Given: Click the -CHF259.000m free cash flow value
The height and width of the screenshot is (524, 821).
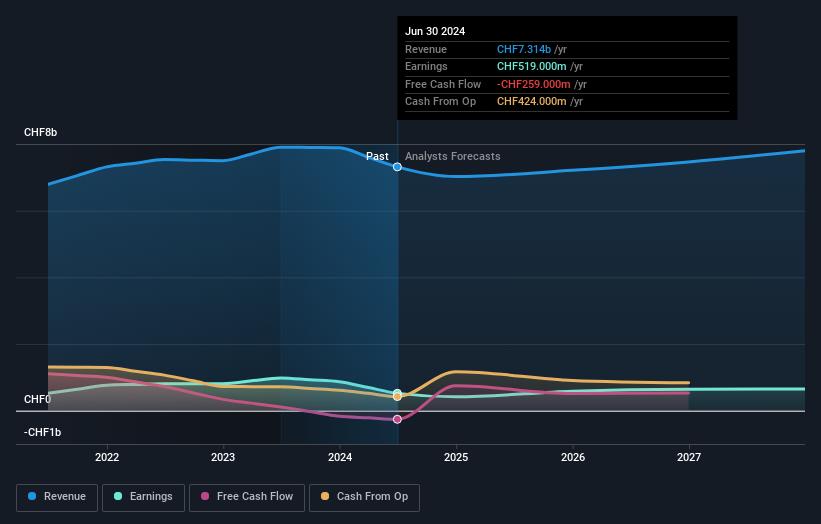Looking at the screenshot, I should coord(534,84).
